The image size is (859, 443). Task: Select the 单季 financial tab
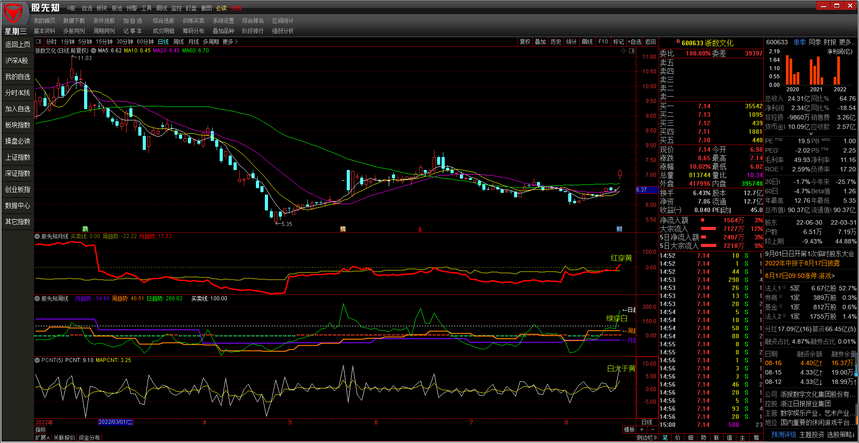tap(799, 42)
